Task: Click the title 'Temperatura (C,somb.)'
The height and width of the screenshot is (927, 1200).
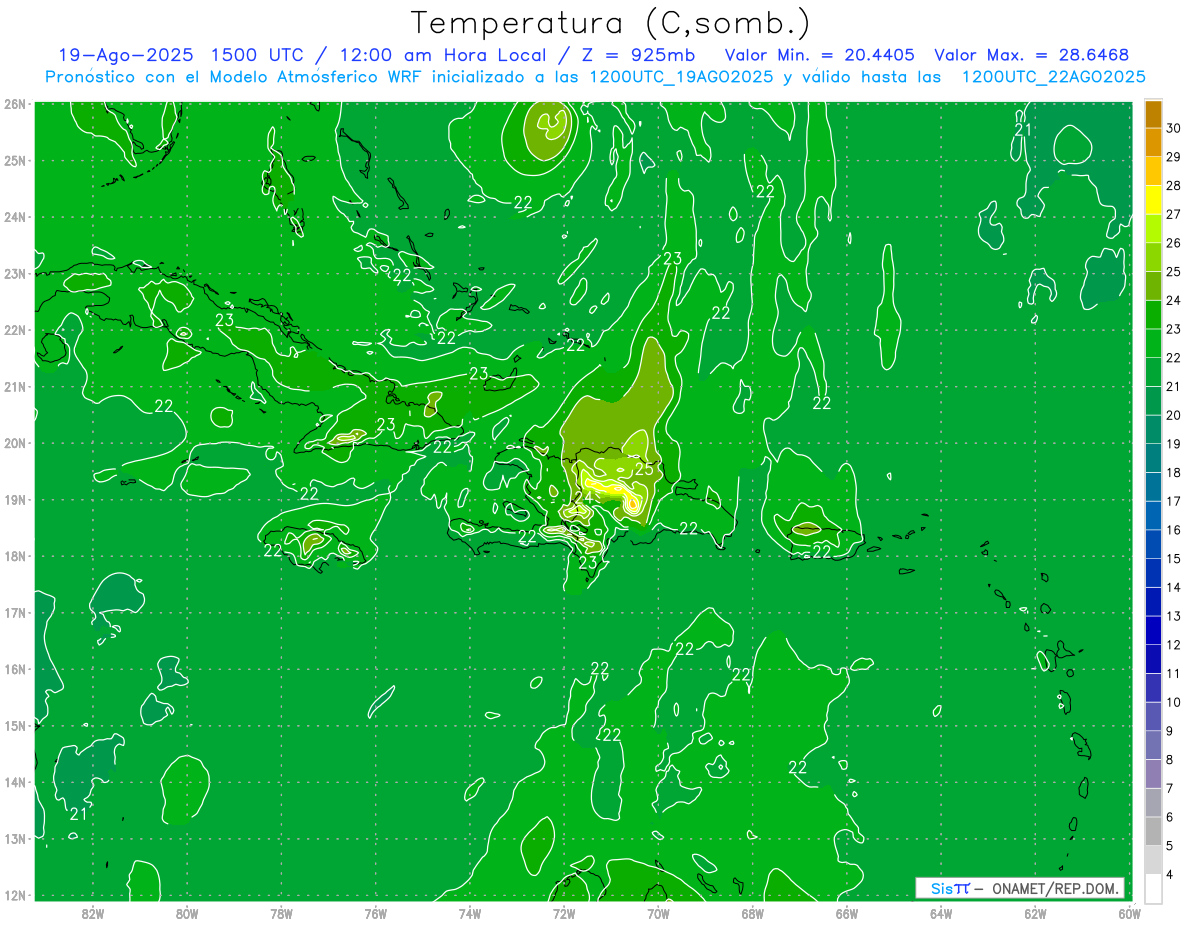Action: click(611, 23)
